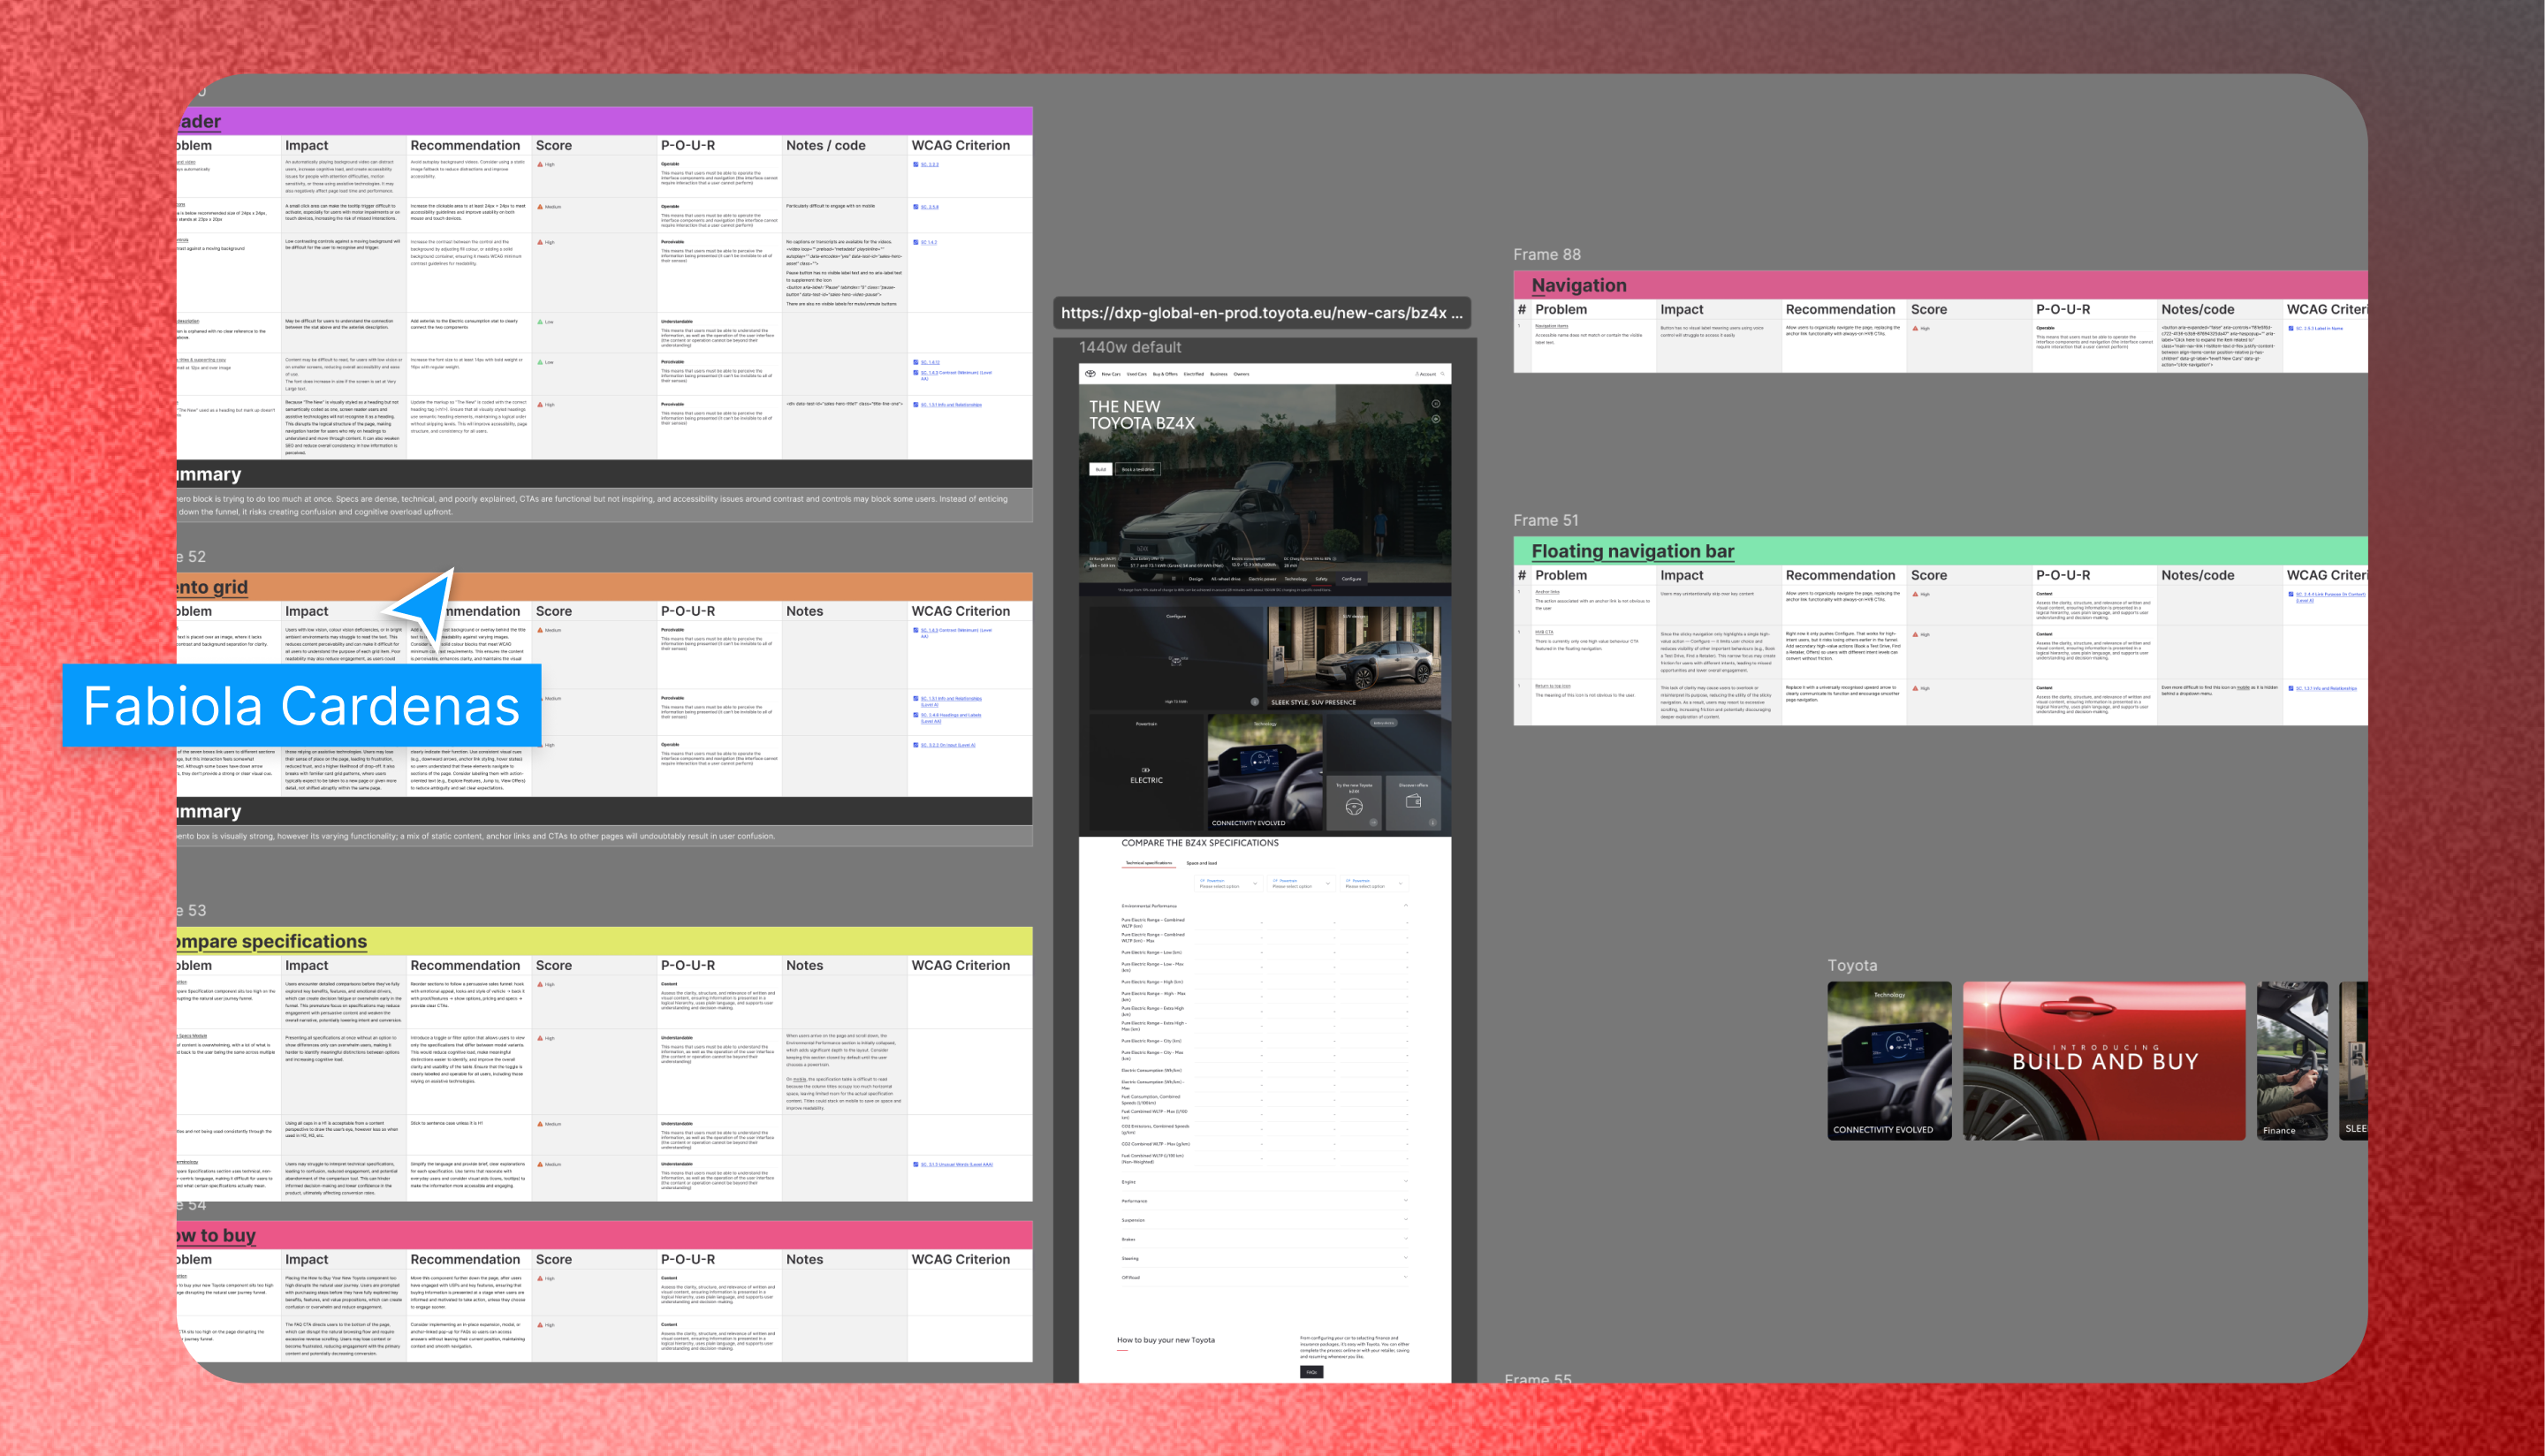Screen dimensions: 2545x1456
Task: Click the grid icon left of Design in floating nav
Action: tap(1174, 578)
